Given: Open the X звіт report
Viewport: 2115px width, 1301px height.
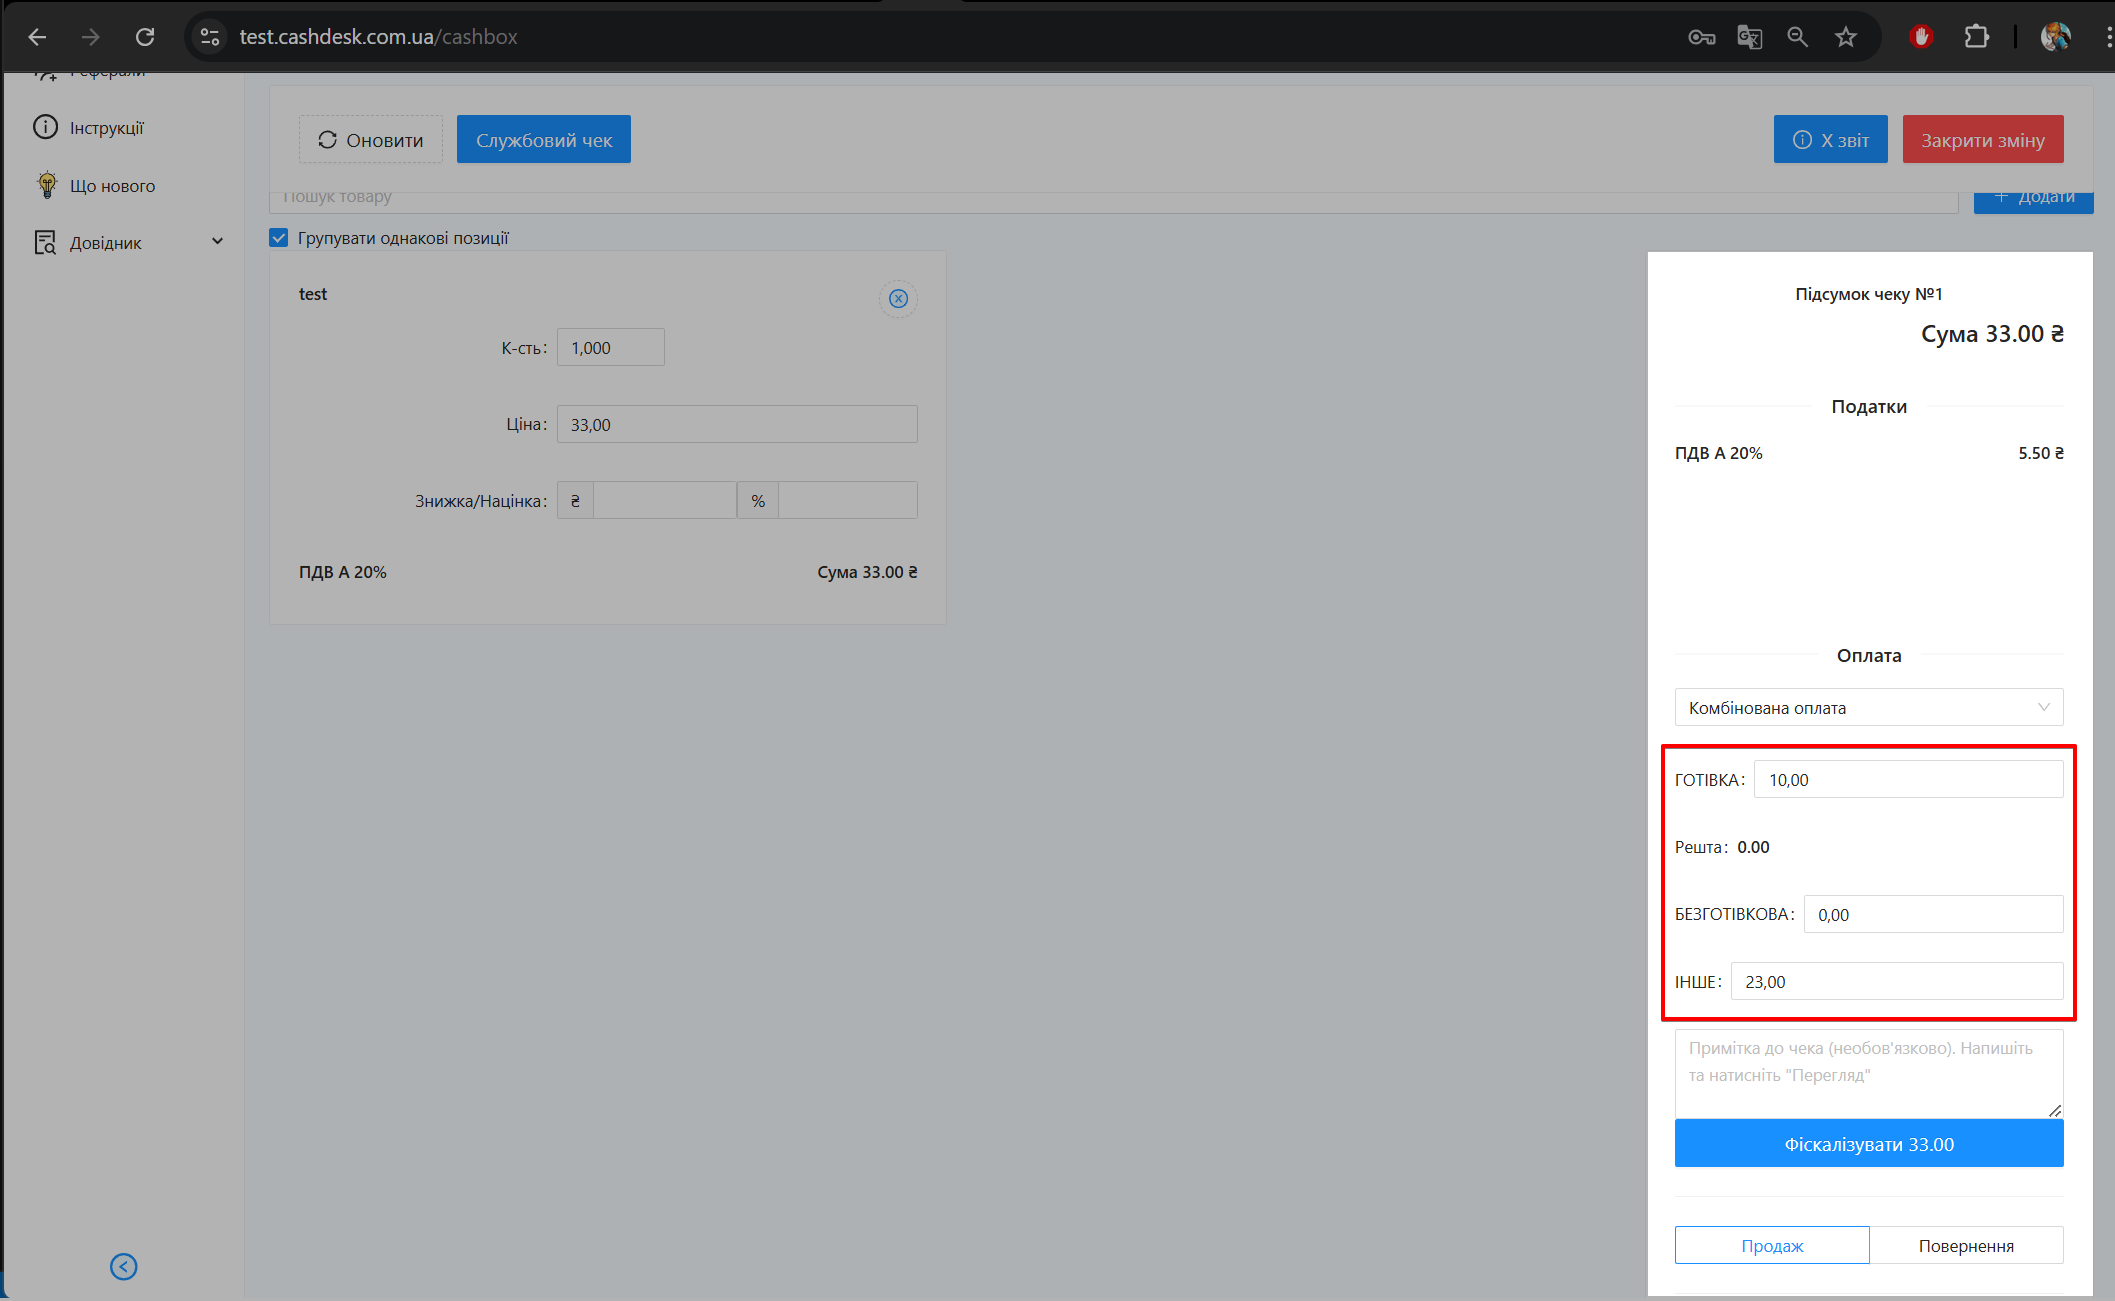Looking at the screenshot, I should [1830, 140].
